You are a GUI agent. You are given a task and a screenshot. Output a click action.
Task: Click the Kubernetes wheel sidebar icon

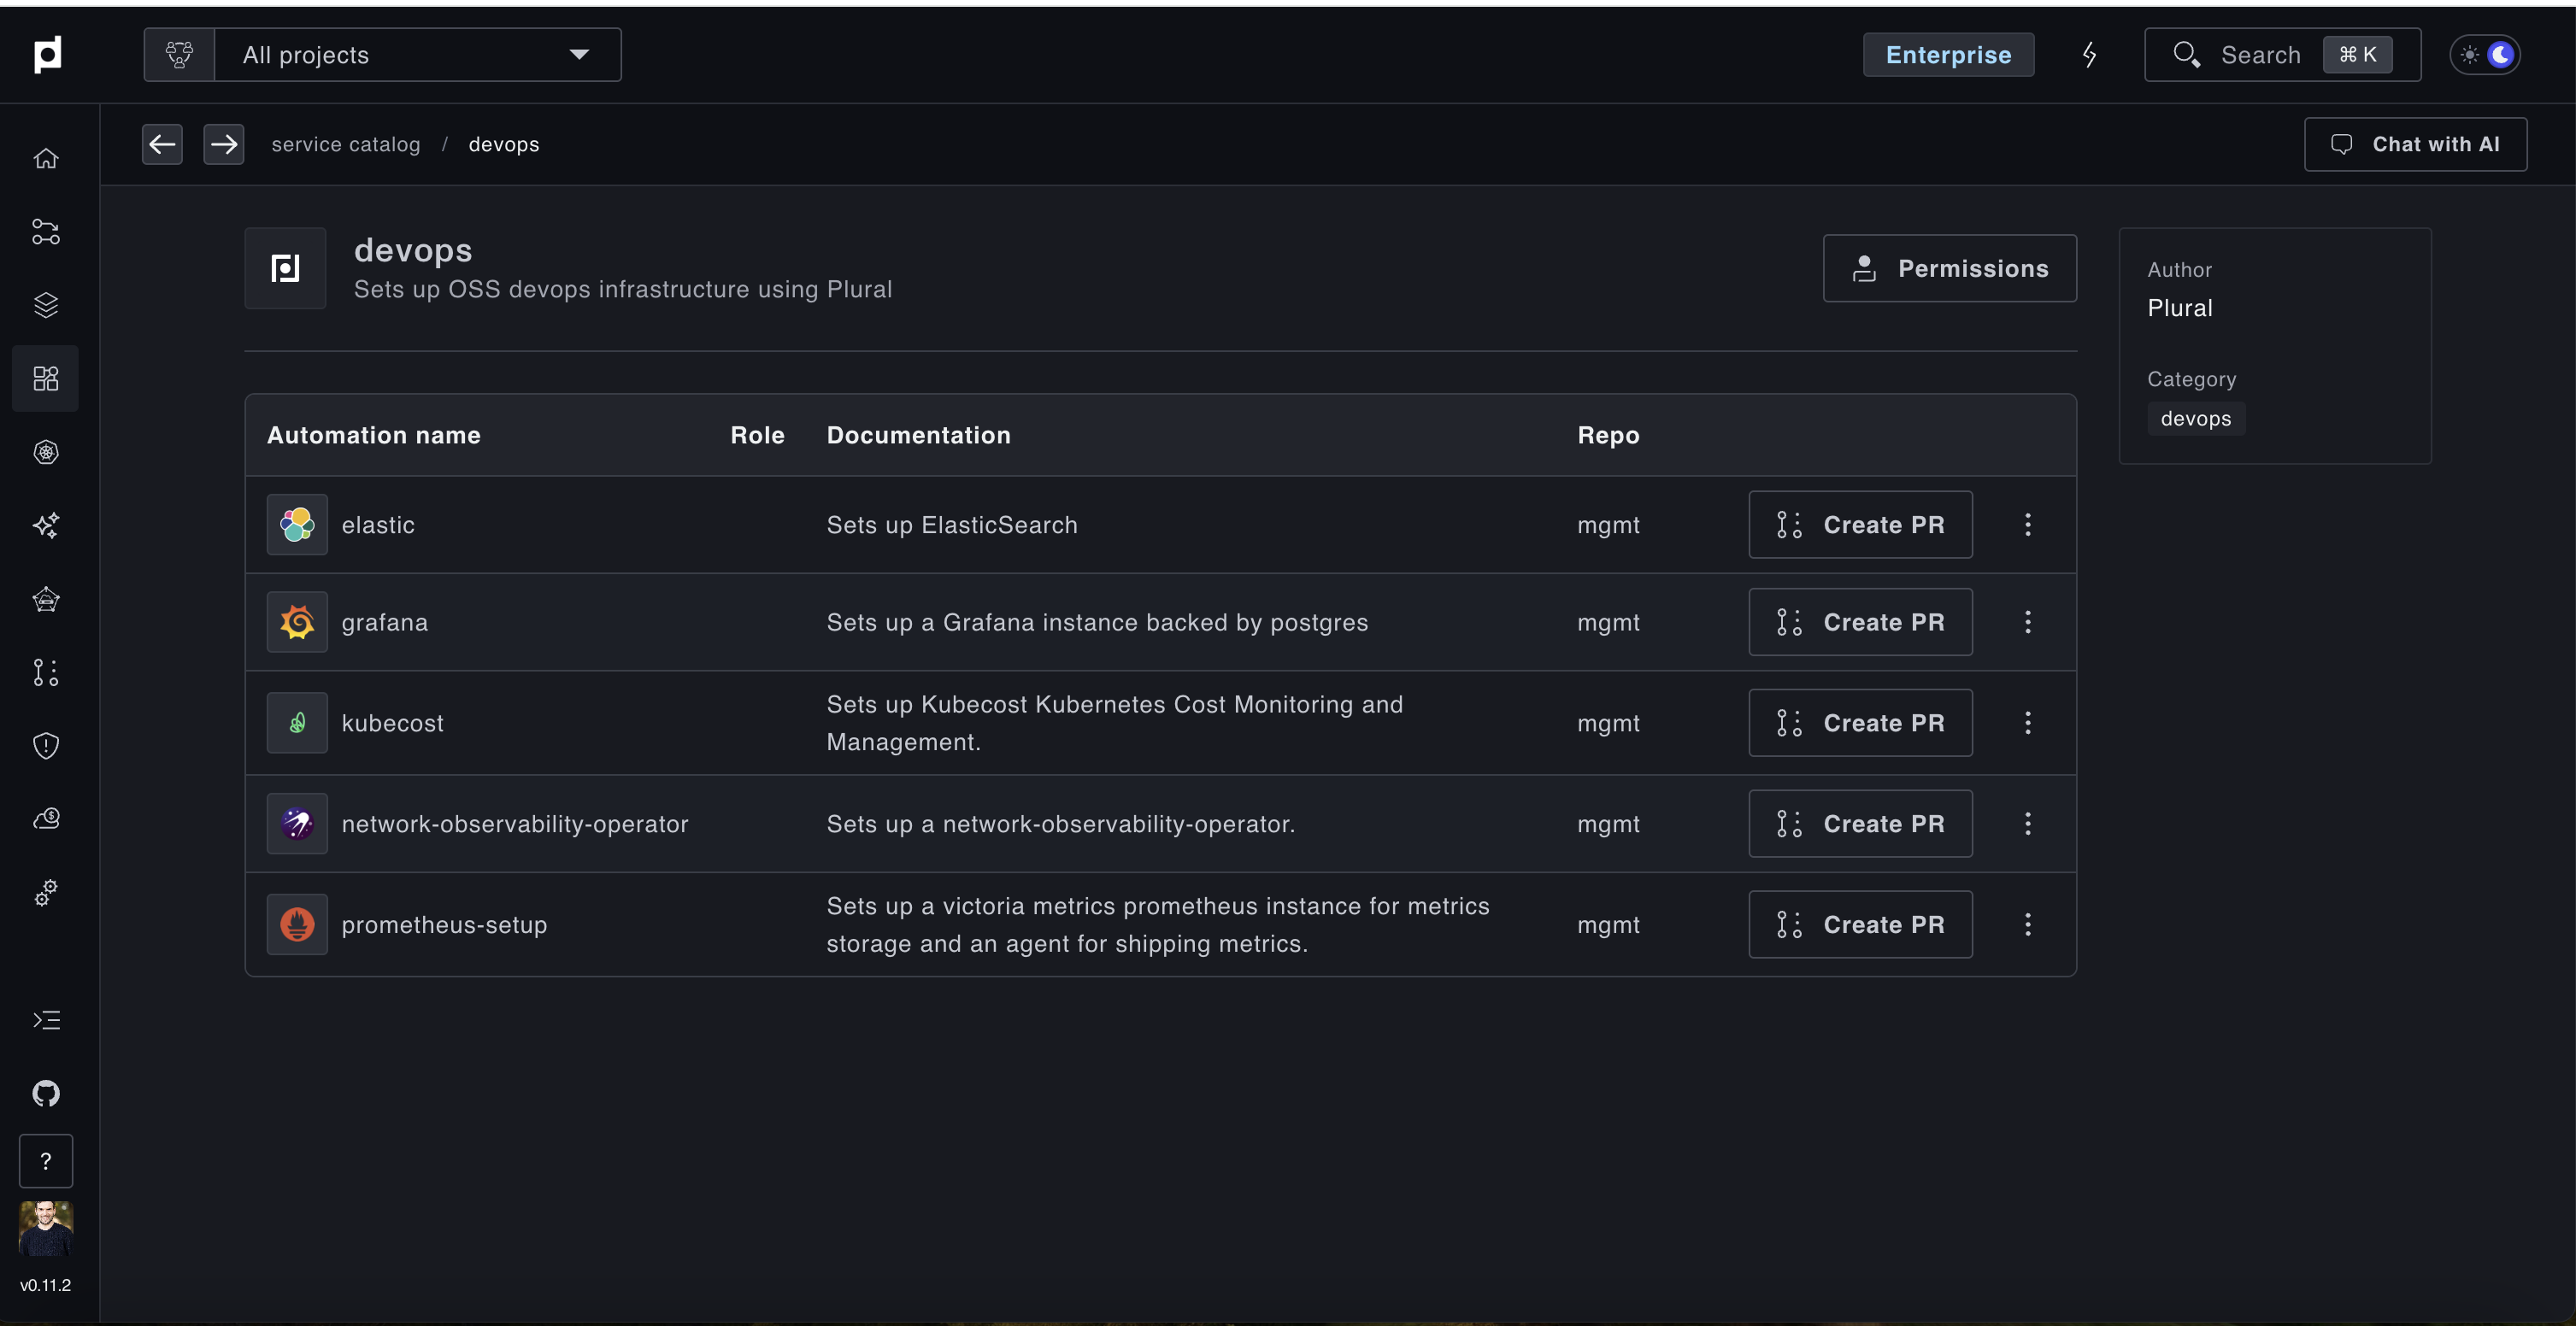point(46,452)
